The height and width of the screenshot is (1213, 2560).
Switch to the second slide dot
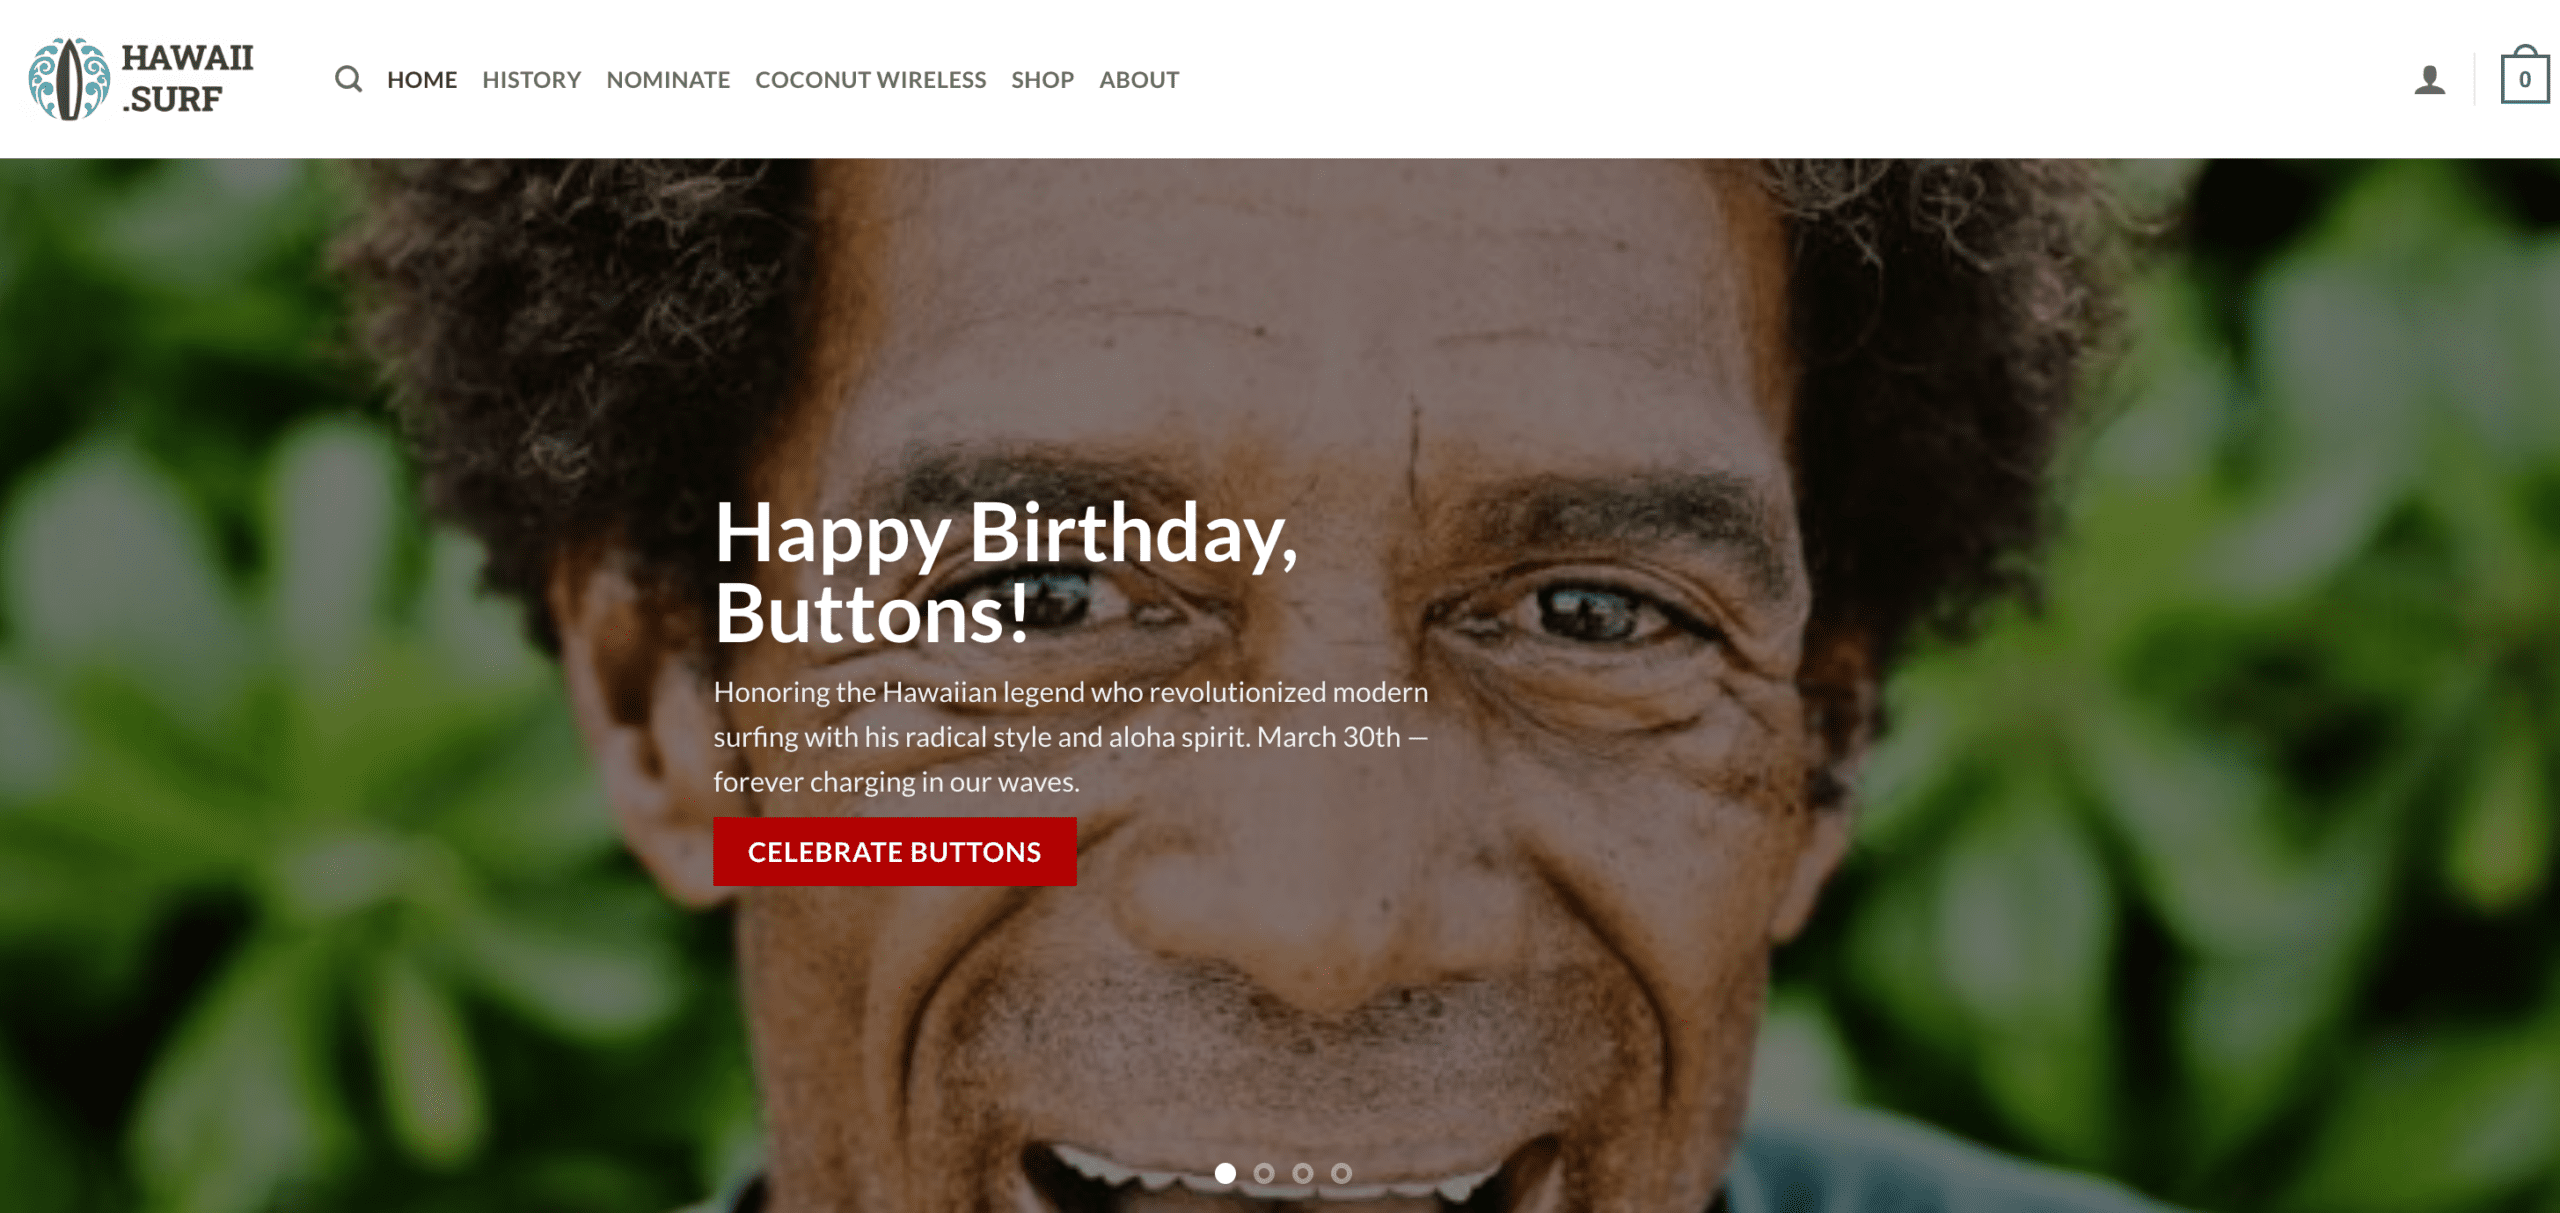1264,1173
